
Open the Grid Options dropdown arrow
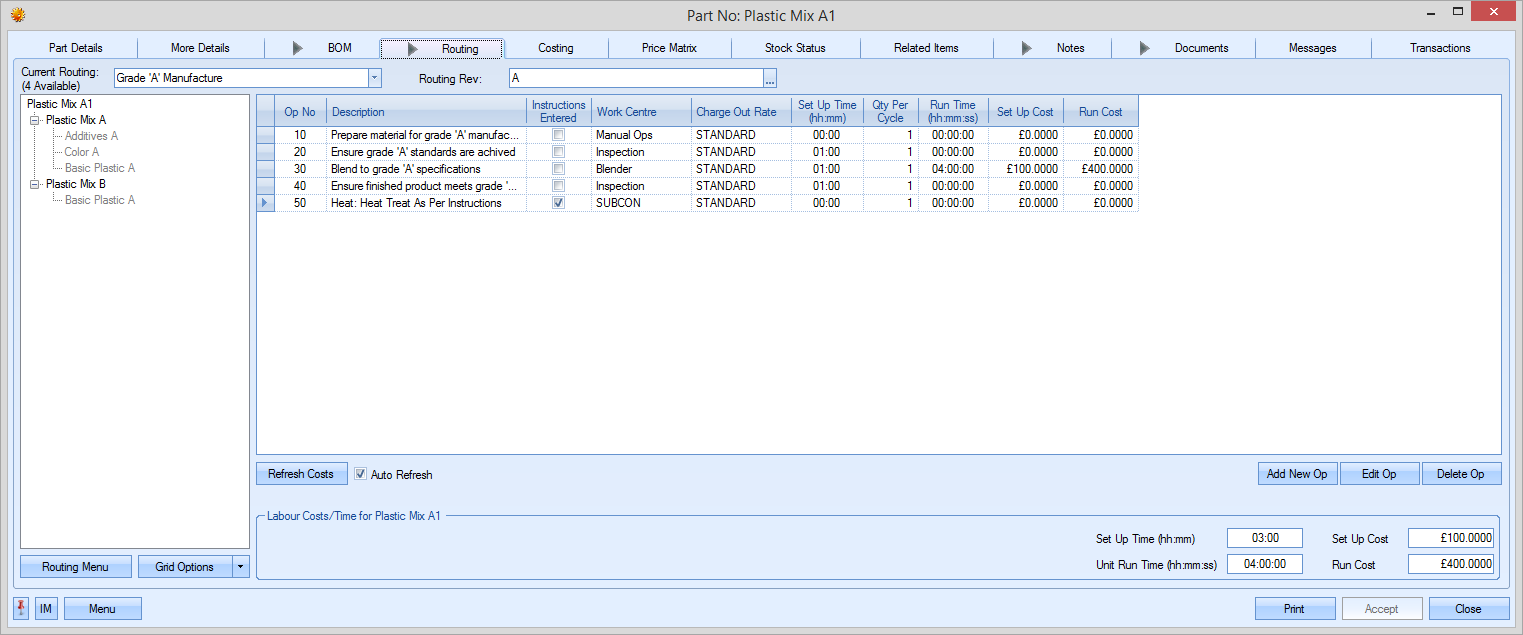[x=240, y=567]
